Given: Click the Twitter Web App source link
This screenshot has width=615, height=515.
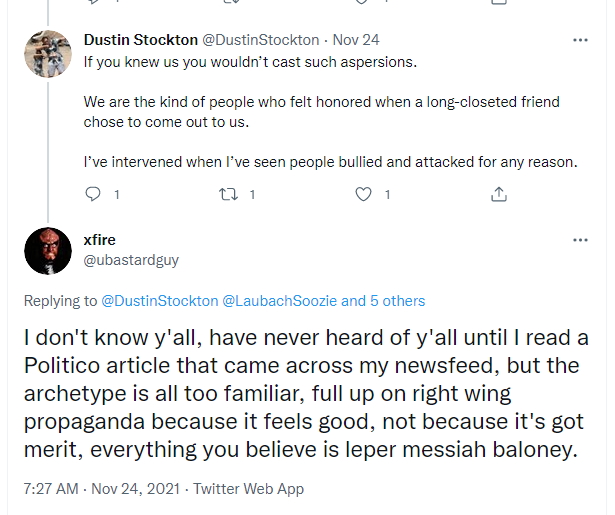Looking at the screenshot, I should [x=248, y=489].
